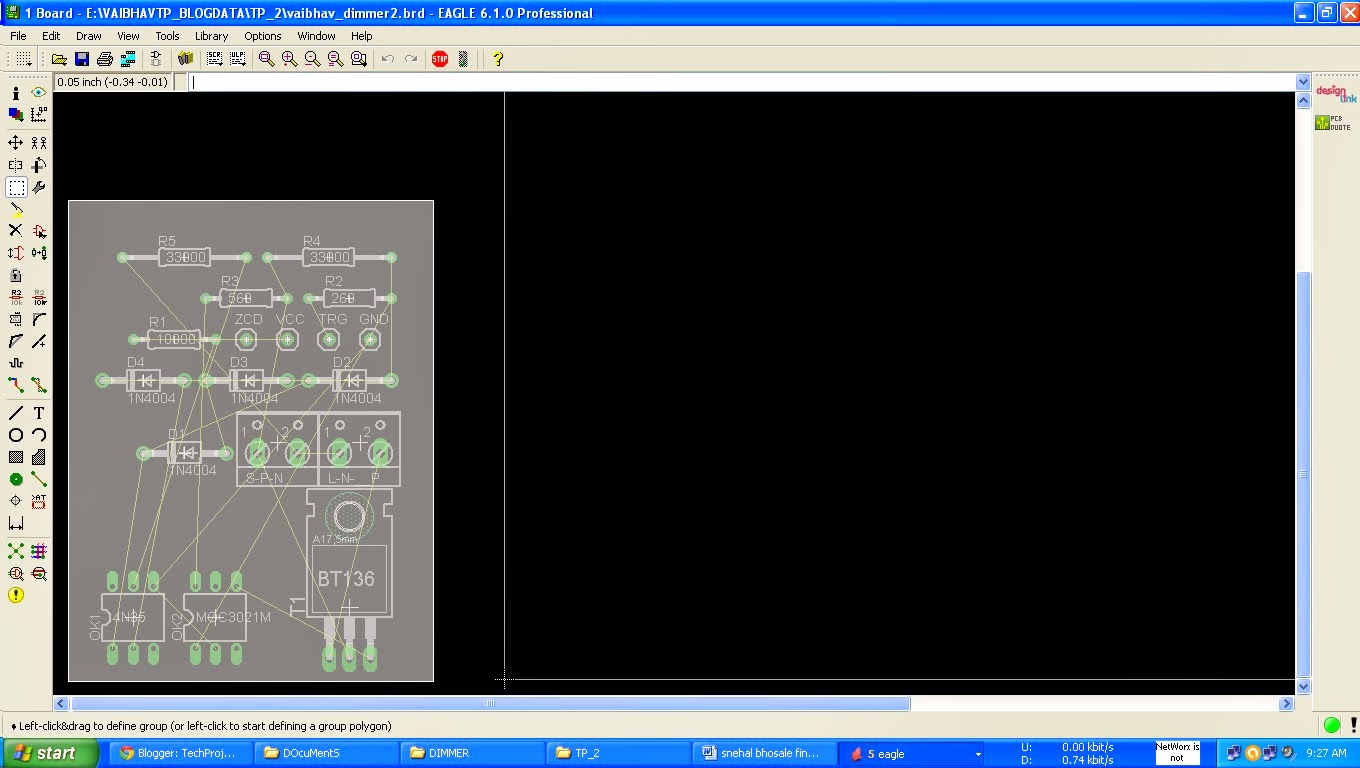Select the Delete X tool
This screenshot has height=768, width=1360.
pos(16,231)
